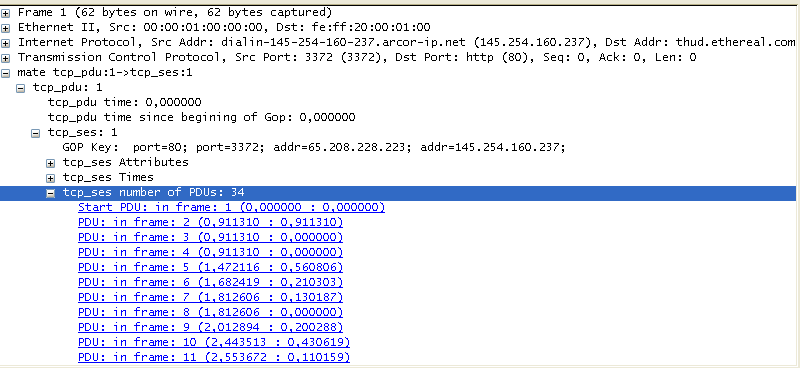Expand tcp_ses Times
Viewport: 800px width, 368px height.
51,178
